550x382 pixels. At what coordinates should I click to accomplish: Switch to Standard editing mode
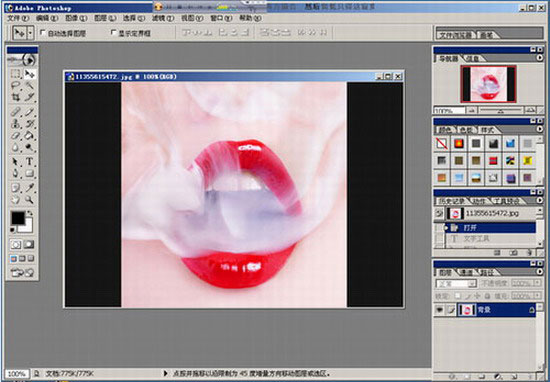(16, 244)
